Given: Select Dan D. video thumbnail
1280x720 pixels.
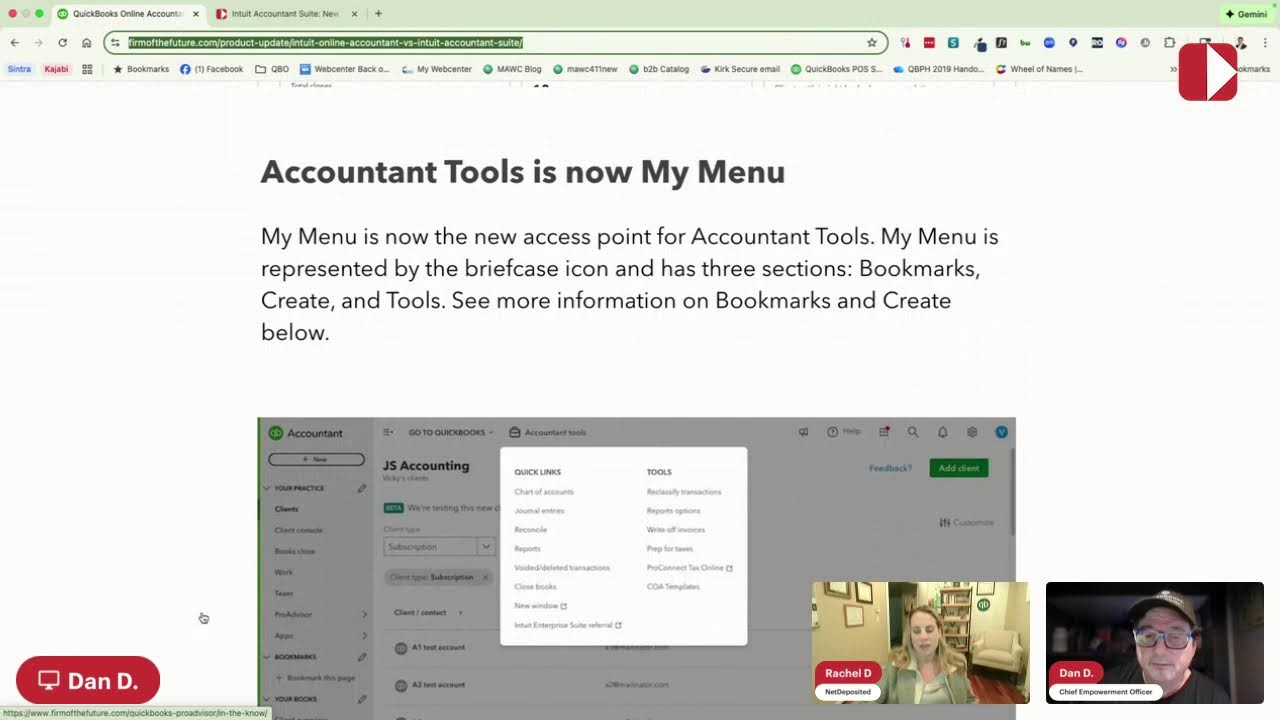Looking at the screenshot, I should pos(1155,643).
